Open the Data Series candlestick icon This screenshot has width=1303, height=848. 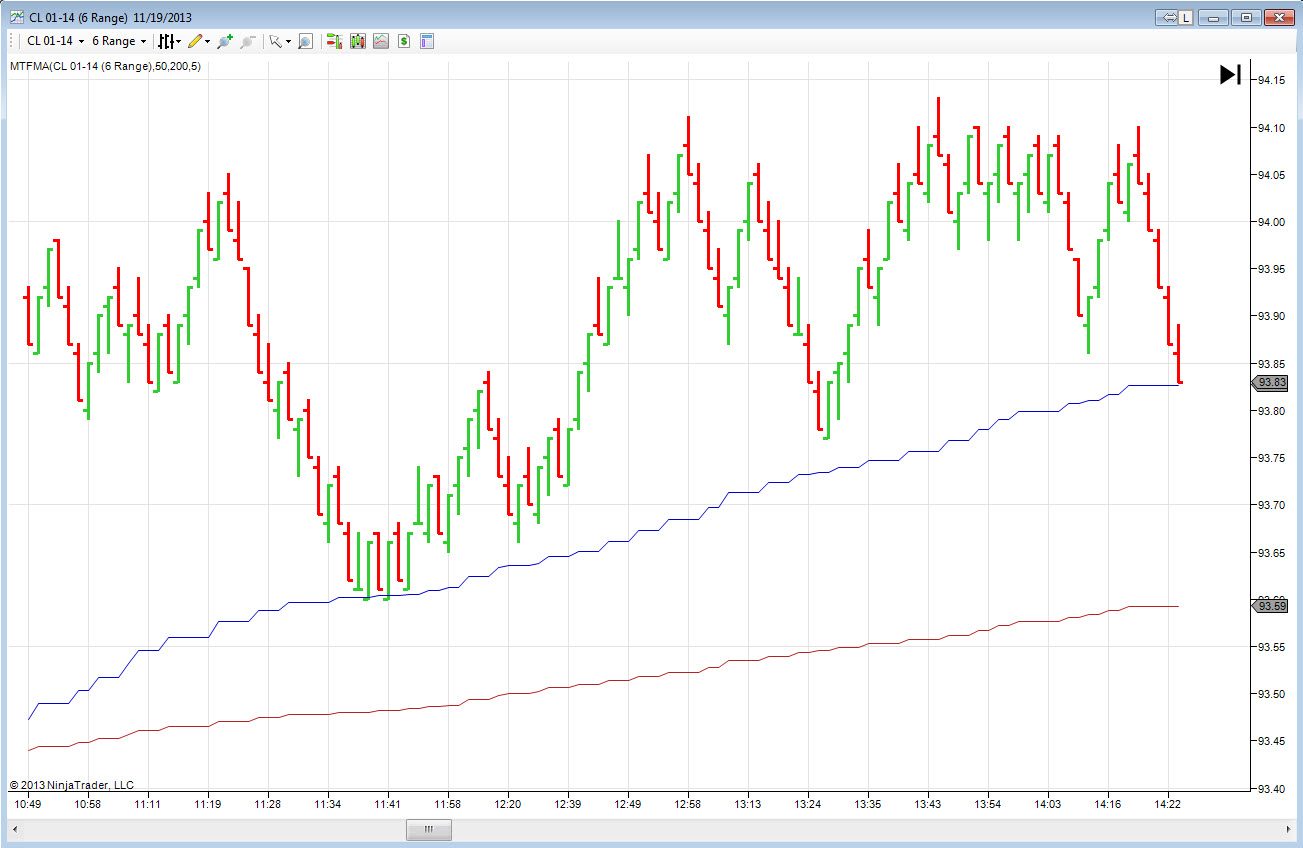358,41
